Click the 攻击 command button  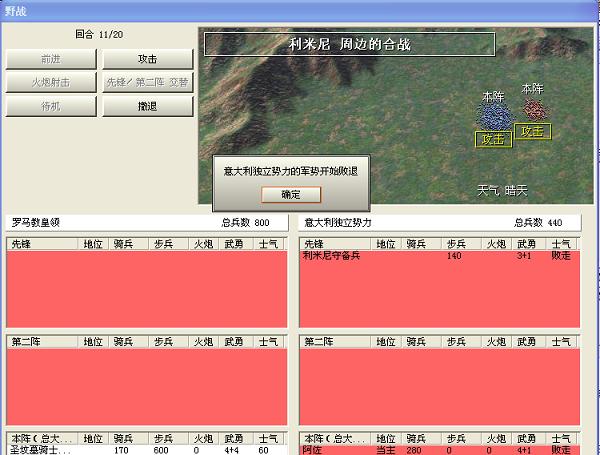click(x=148, y=59)
